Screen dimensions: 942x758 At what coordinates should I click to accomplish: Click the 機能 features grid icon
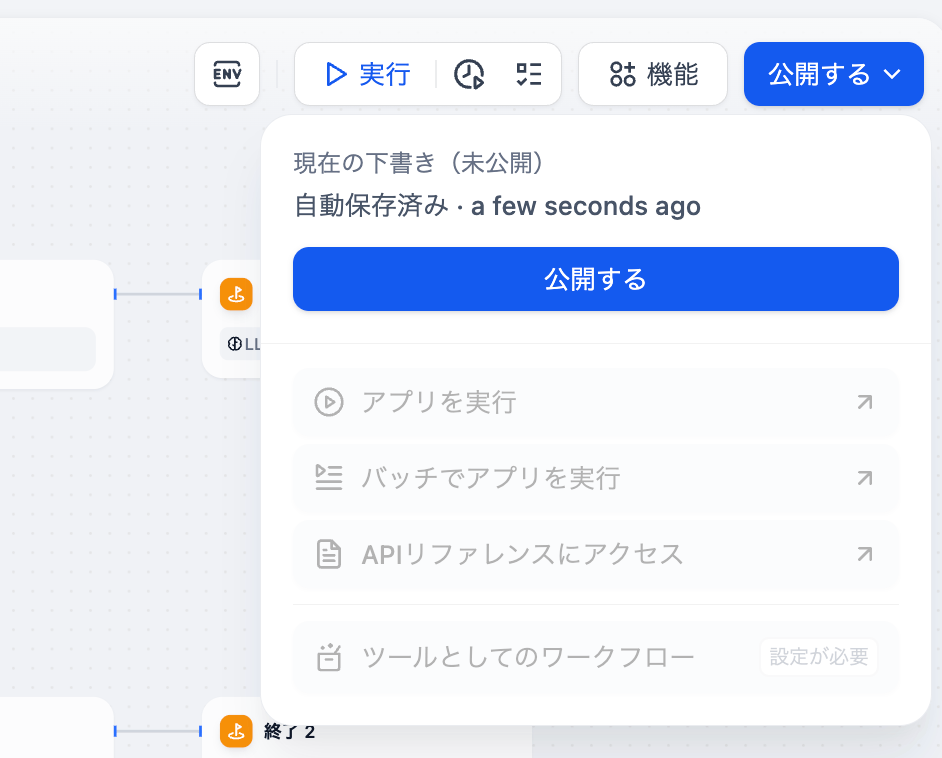pyautogui.click(x=622, y=74)
